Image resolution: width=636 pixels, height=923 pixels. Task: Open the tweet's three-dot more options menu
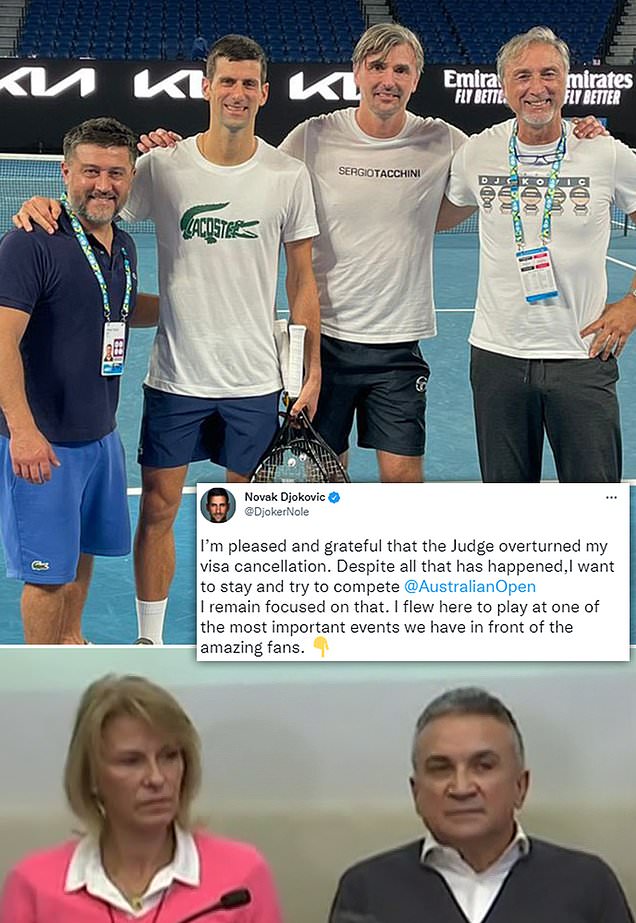611,497
